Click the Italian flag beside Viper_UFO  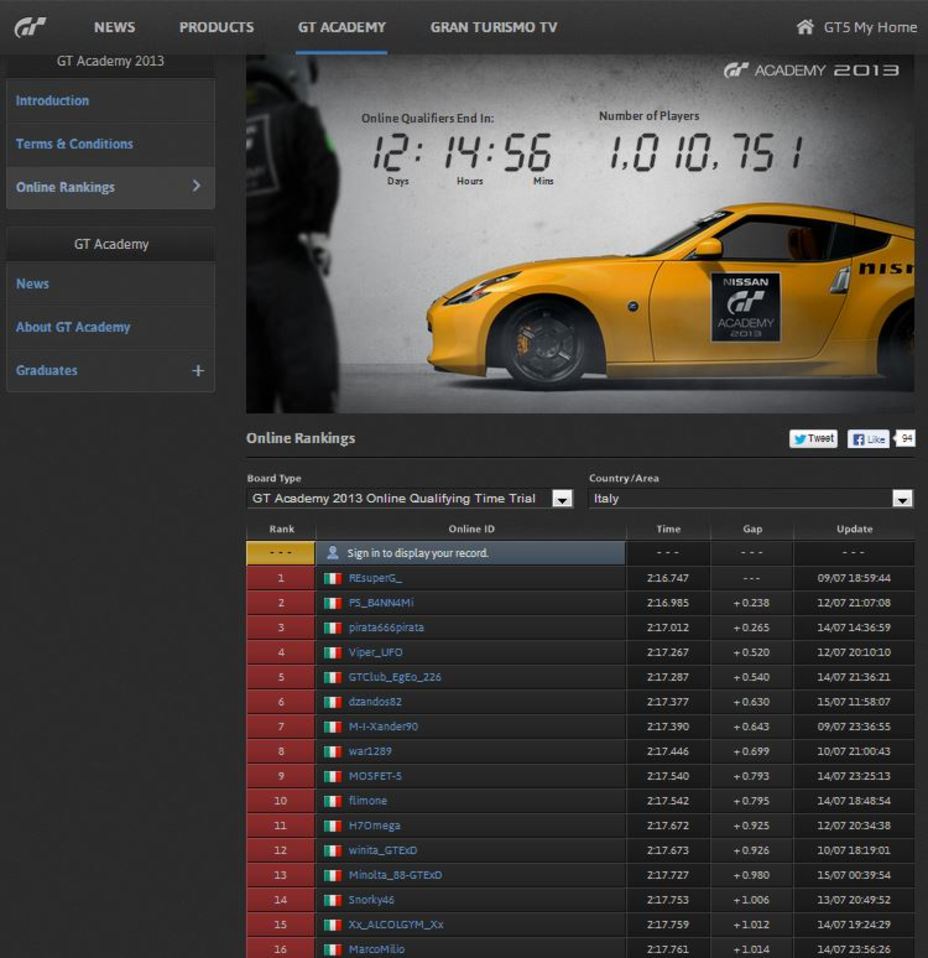tap(332, 653)
